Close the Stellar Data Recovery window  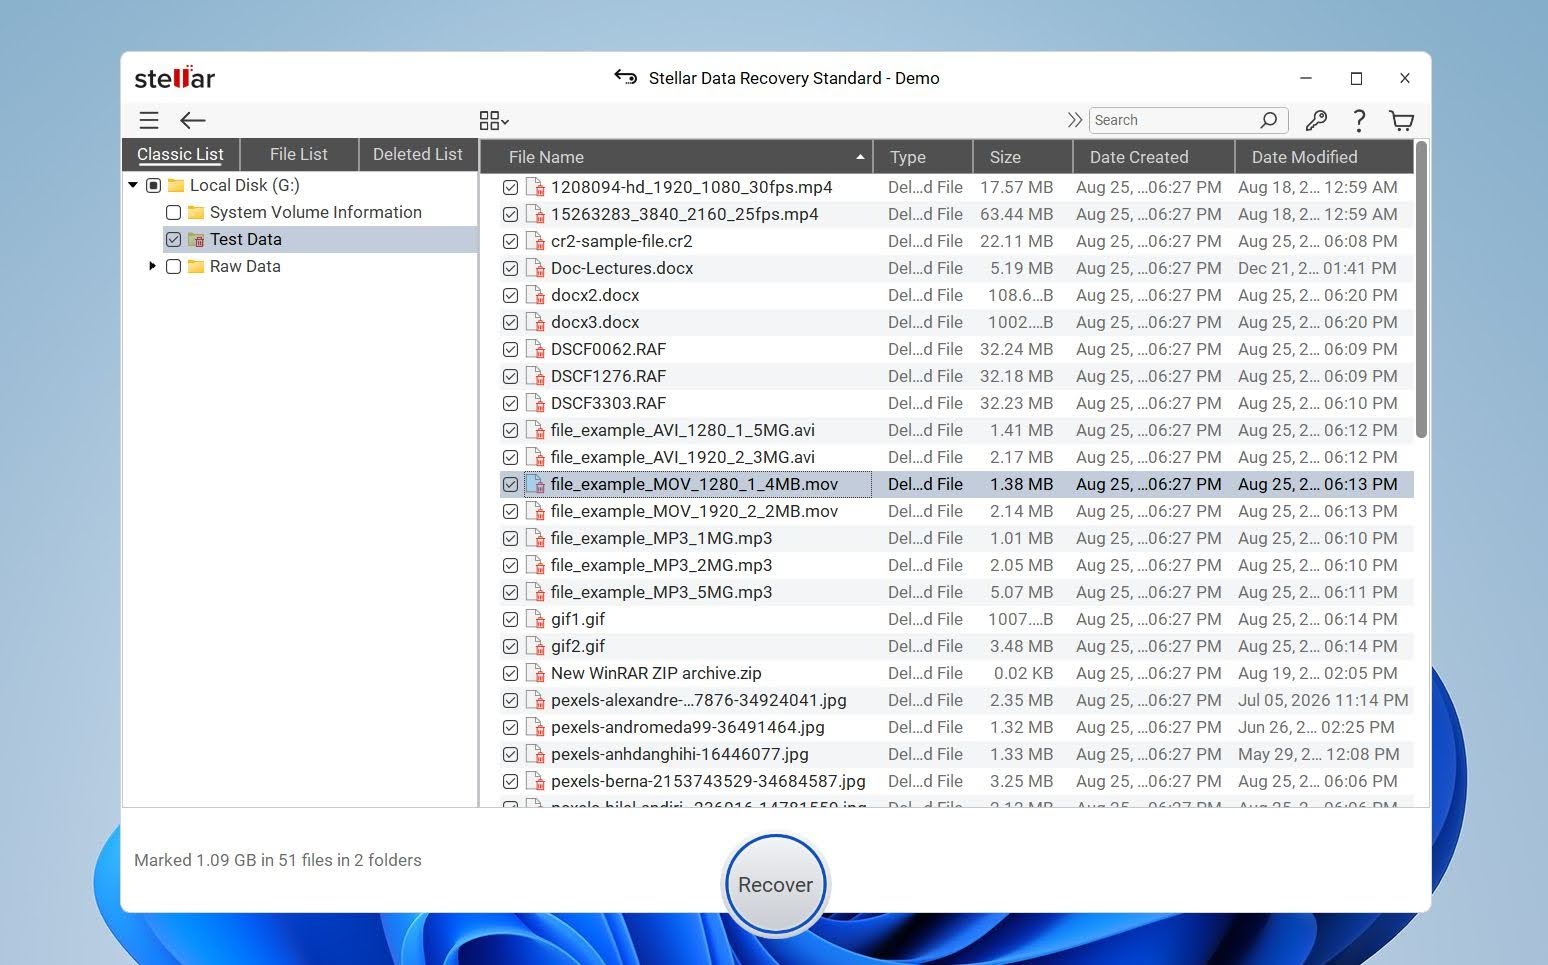click(1405, 78)
